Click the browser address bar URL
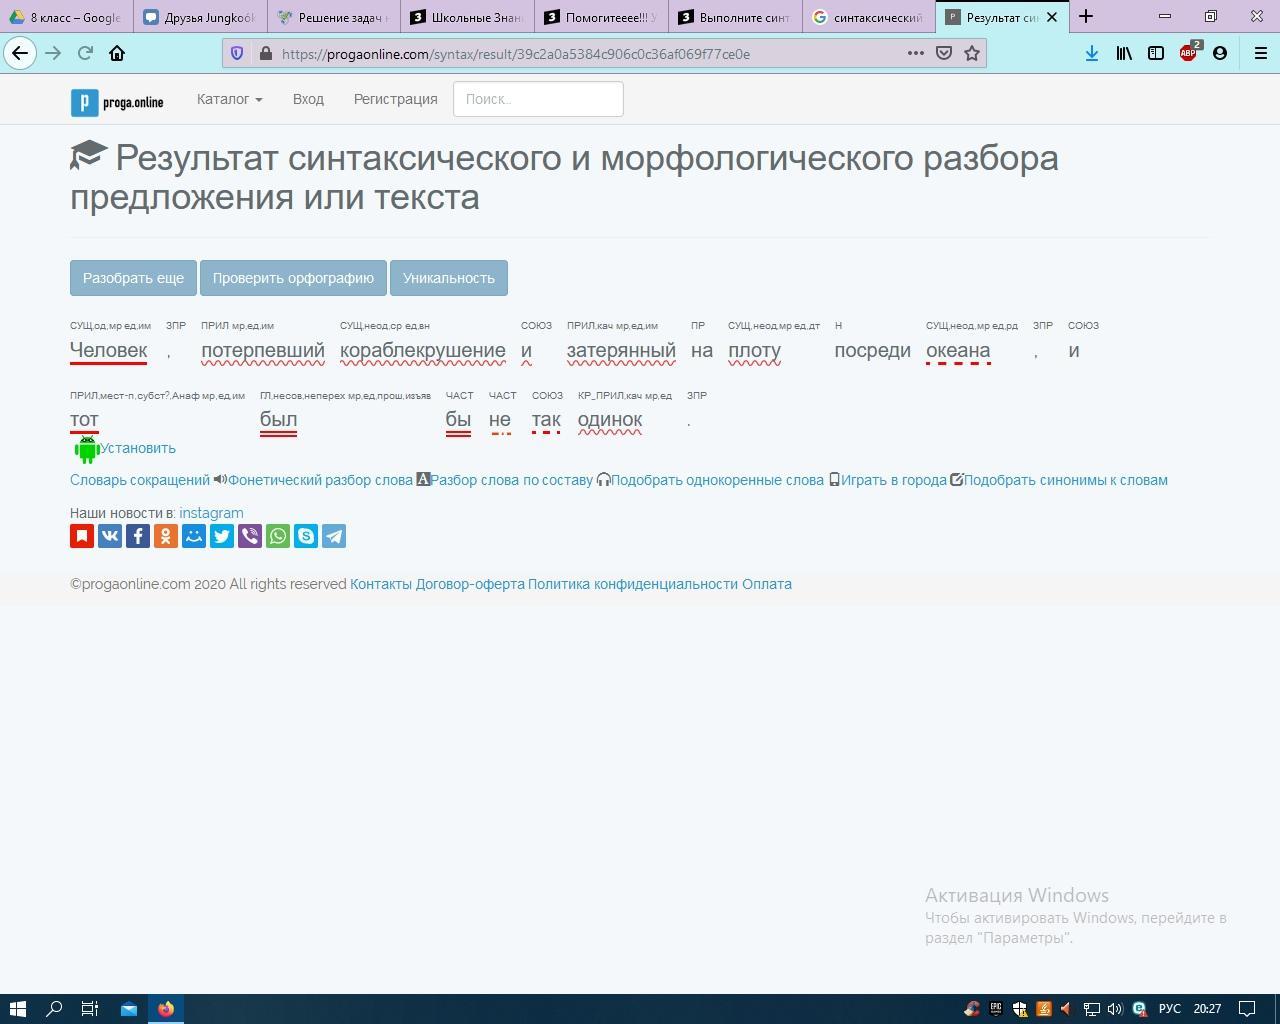This screenshot has width=1280, height=1024. 516,54
